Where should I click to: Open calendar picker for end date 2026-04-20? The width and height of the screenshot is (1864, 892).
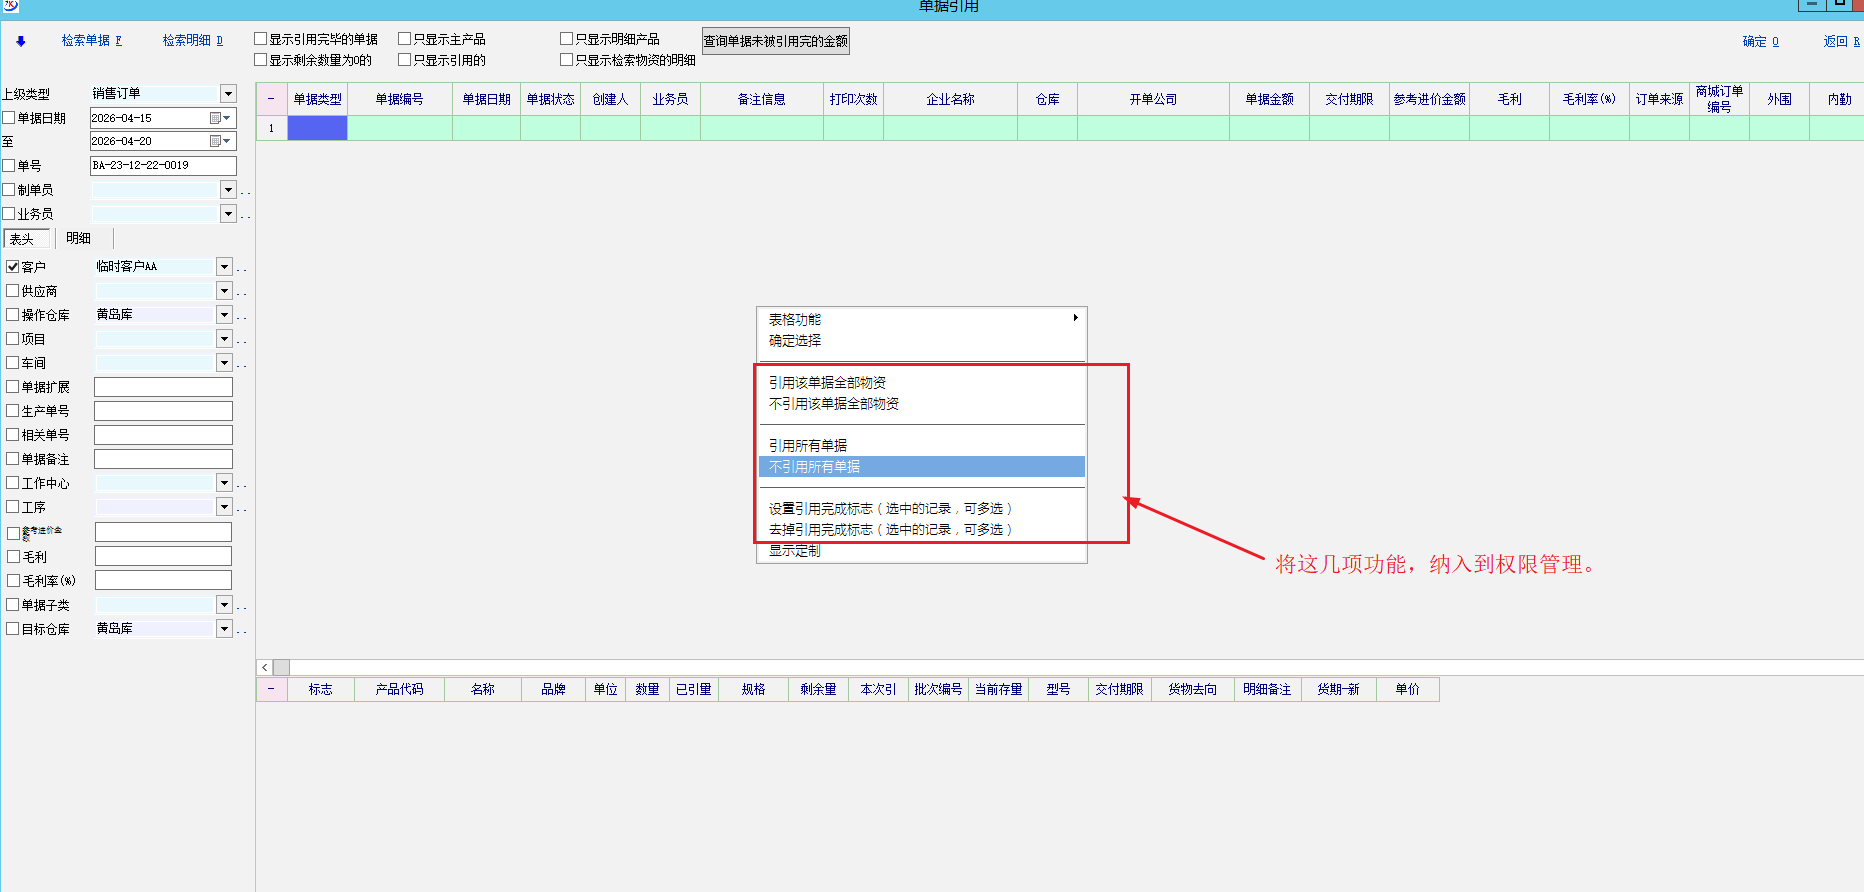click(216, 142)
